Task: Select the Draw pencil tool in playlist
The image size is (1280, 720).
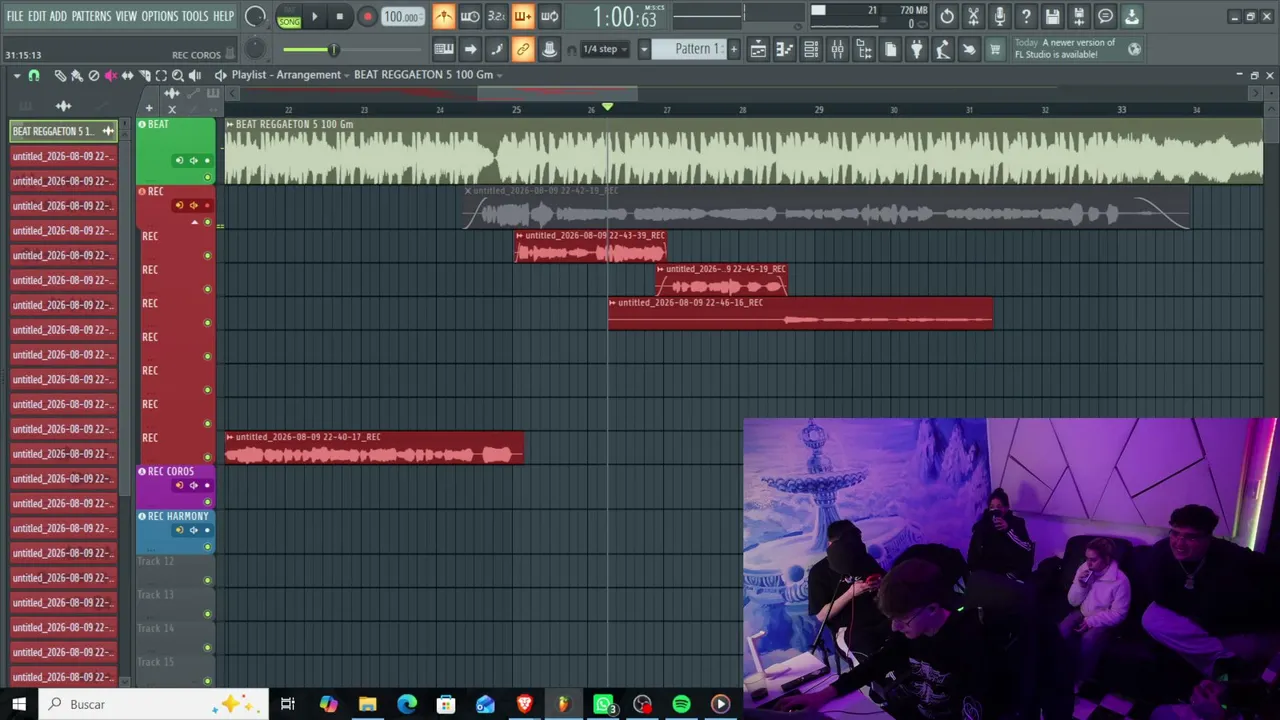Action: click(x=60, y=75)
